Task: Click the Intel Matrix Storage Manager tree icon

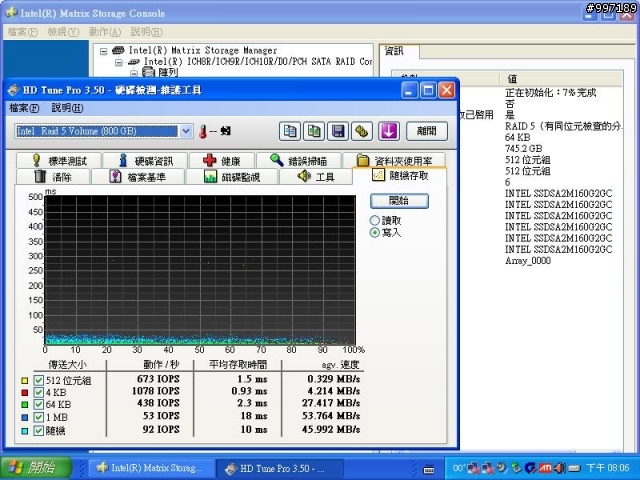Action: point(118,50)
